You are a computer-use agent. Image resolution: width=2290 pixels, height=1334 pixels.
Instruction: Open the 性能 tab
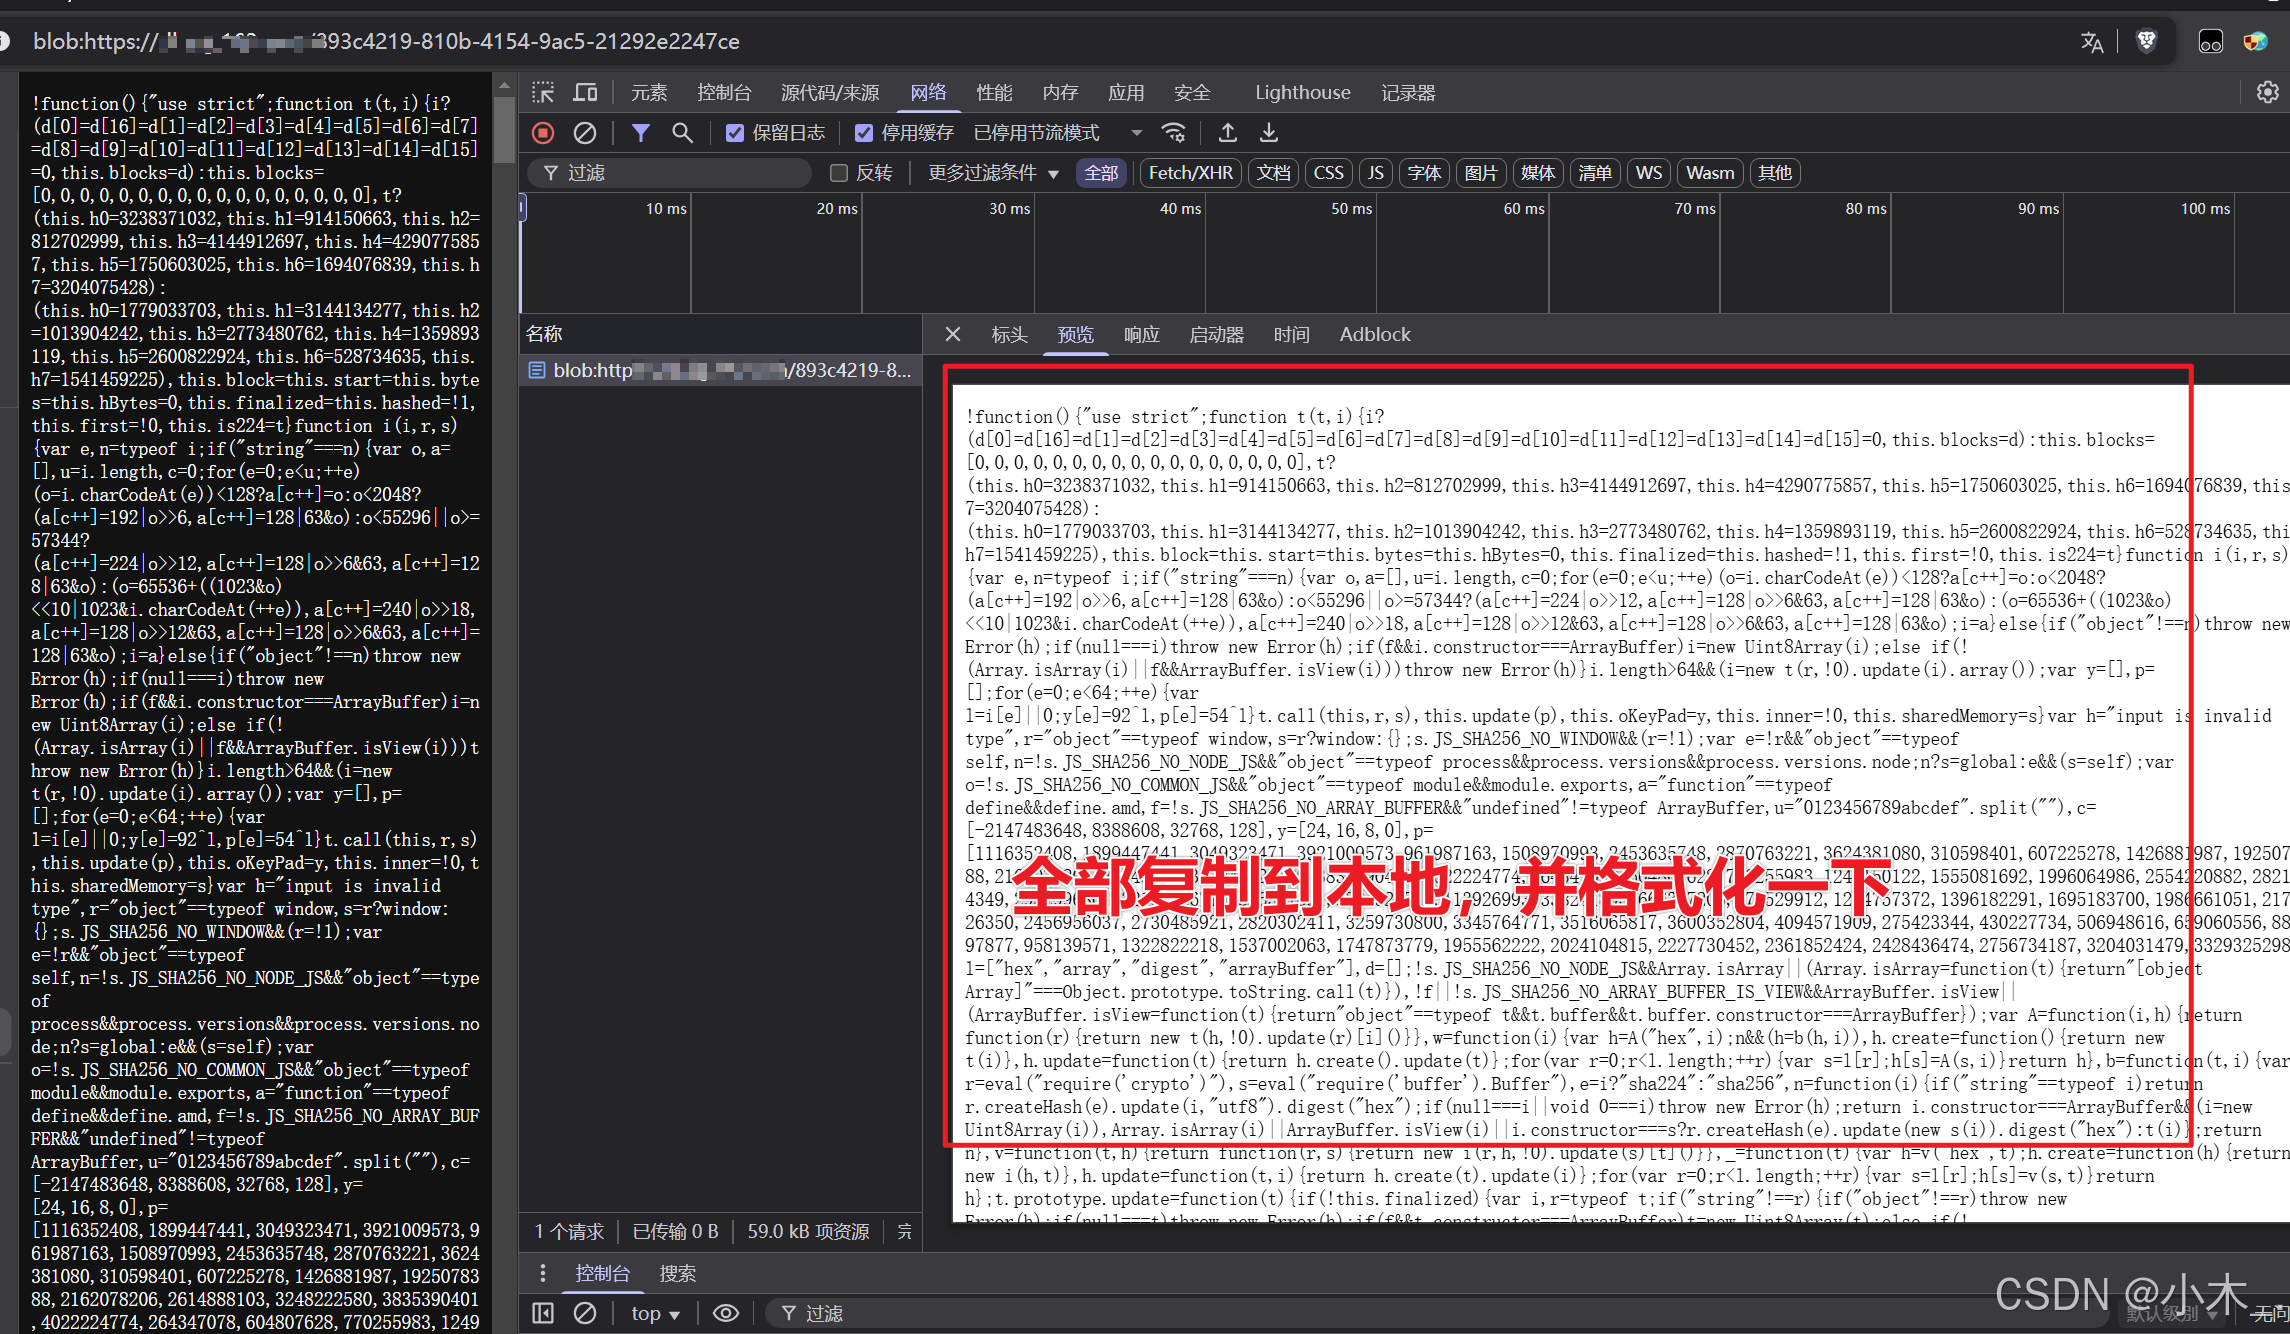(994, 93)
